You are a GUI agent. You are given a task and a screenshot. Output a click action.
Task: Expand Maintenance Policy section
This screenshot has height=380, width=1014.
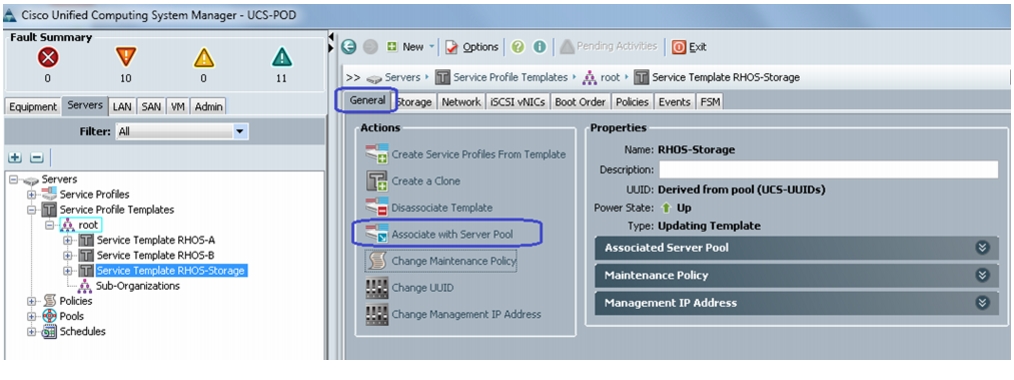click(x=982, y=275)
